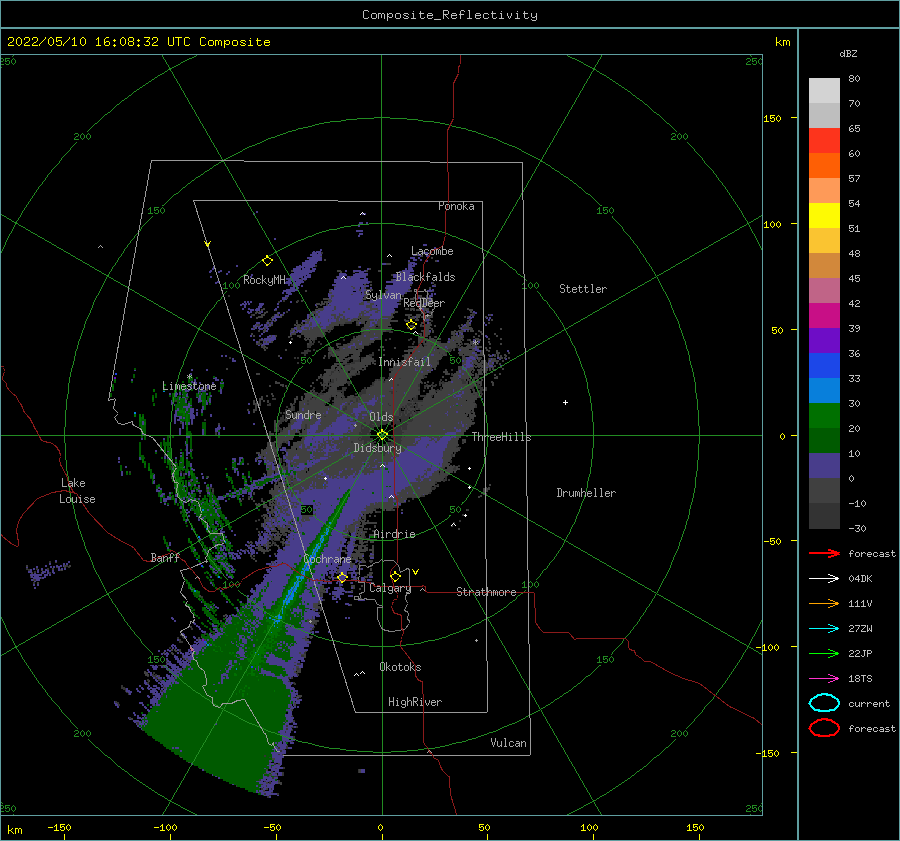Click the dBZ legend heading
900x841 pixels.
pyautogui.click(x=848, y=53)
